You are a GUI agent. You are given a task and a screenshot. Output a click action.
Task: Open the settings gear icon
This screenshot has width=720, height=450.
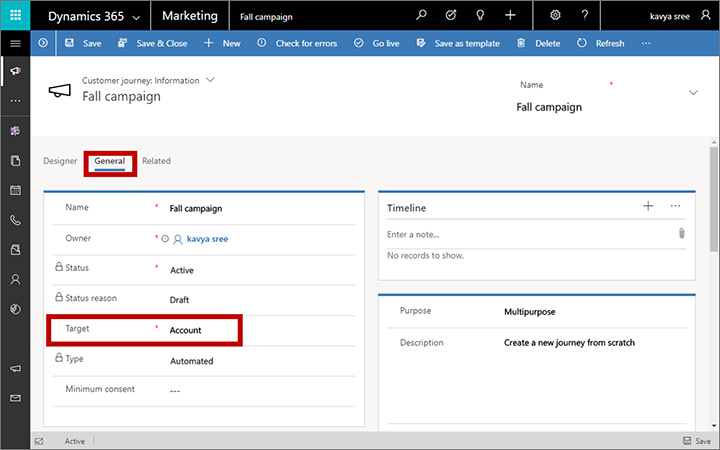pyautogui.click(x=555, y=15)
